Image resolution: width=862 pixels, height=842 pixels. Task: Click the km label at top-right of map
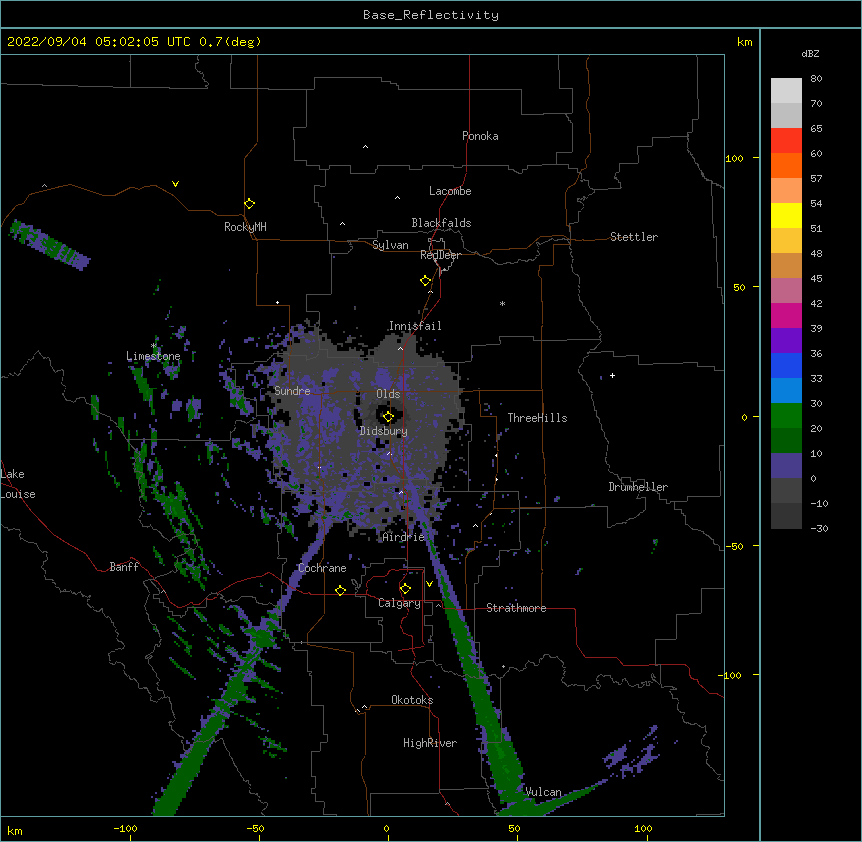[x=745, y=42]
